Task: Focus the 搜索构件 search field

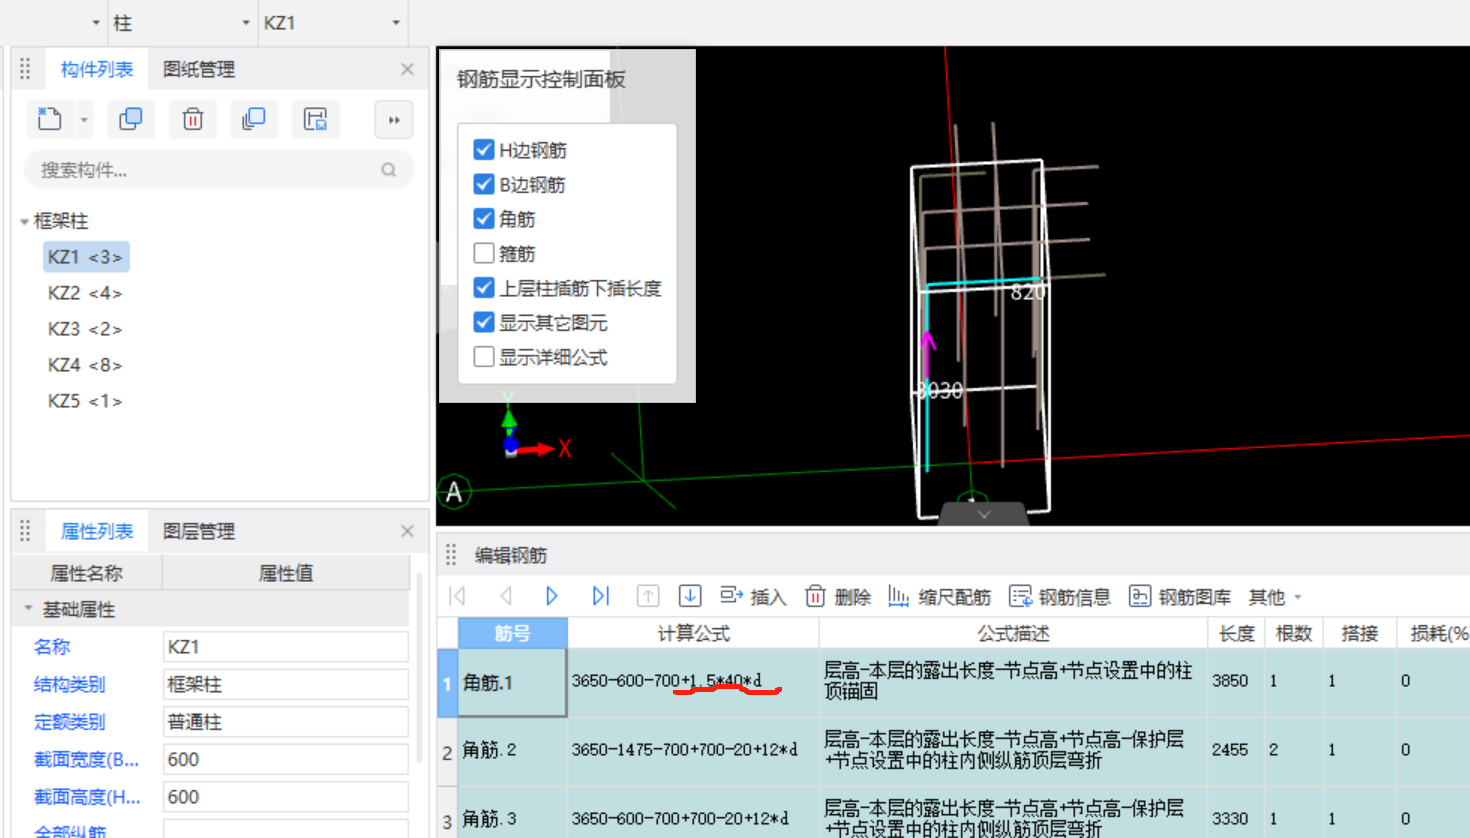Action: tap(218, 170)
